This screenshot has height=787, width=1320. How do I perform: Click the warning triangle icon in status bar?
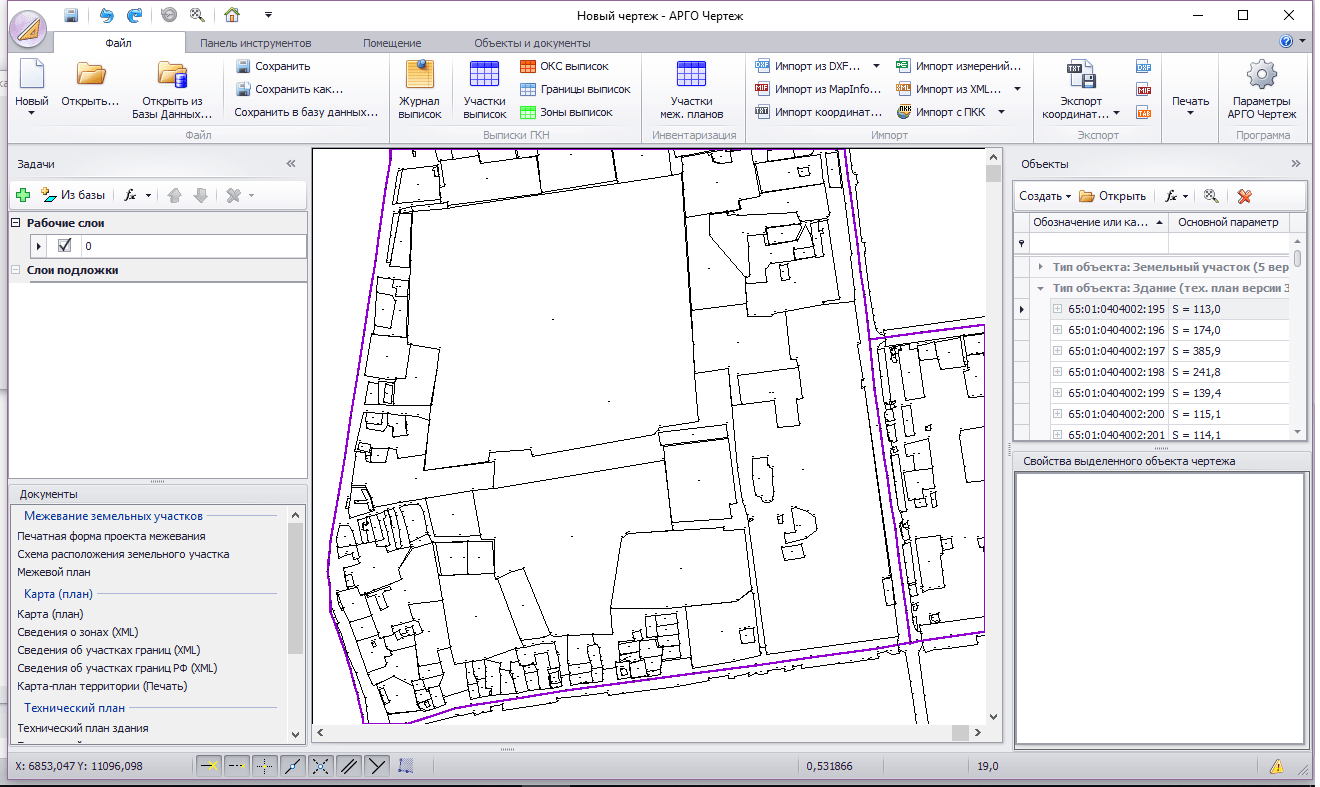point(1277,766)
